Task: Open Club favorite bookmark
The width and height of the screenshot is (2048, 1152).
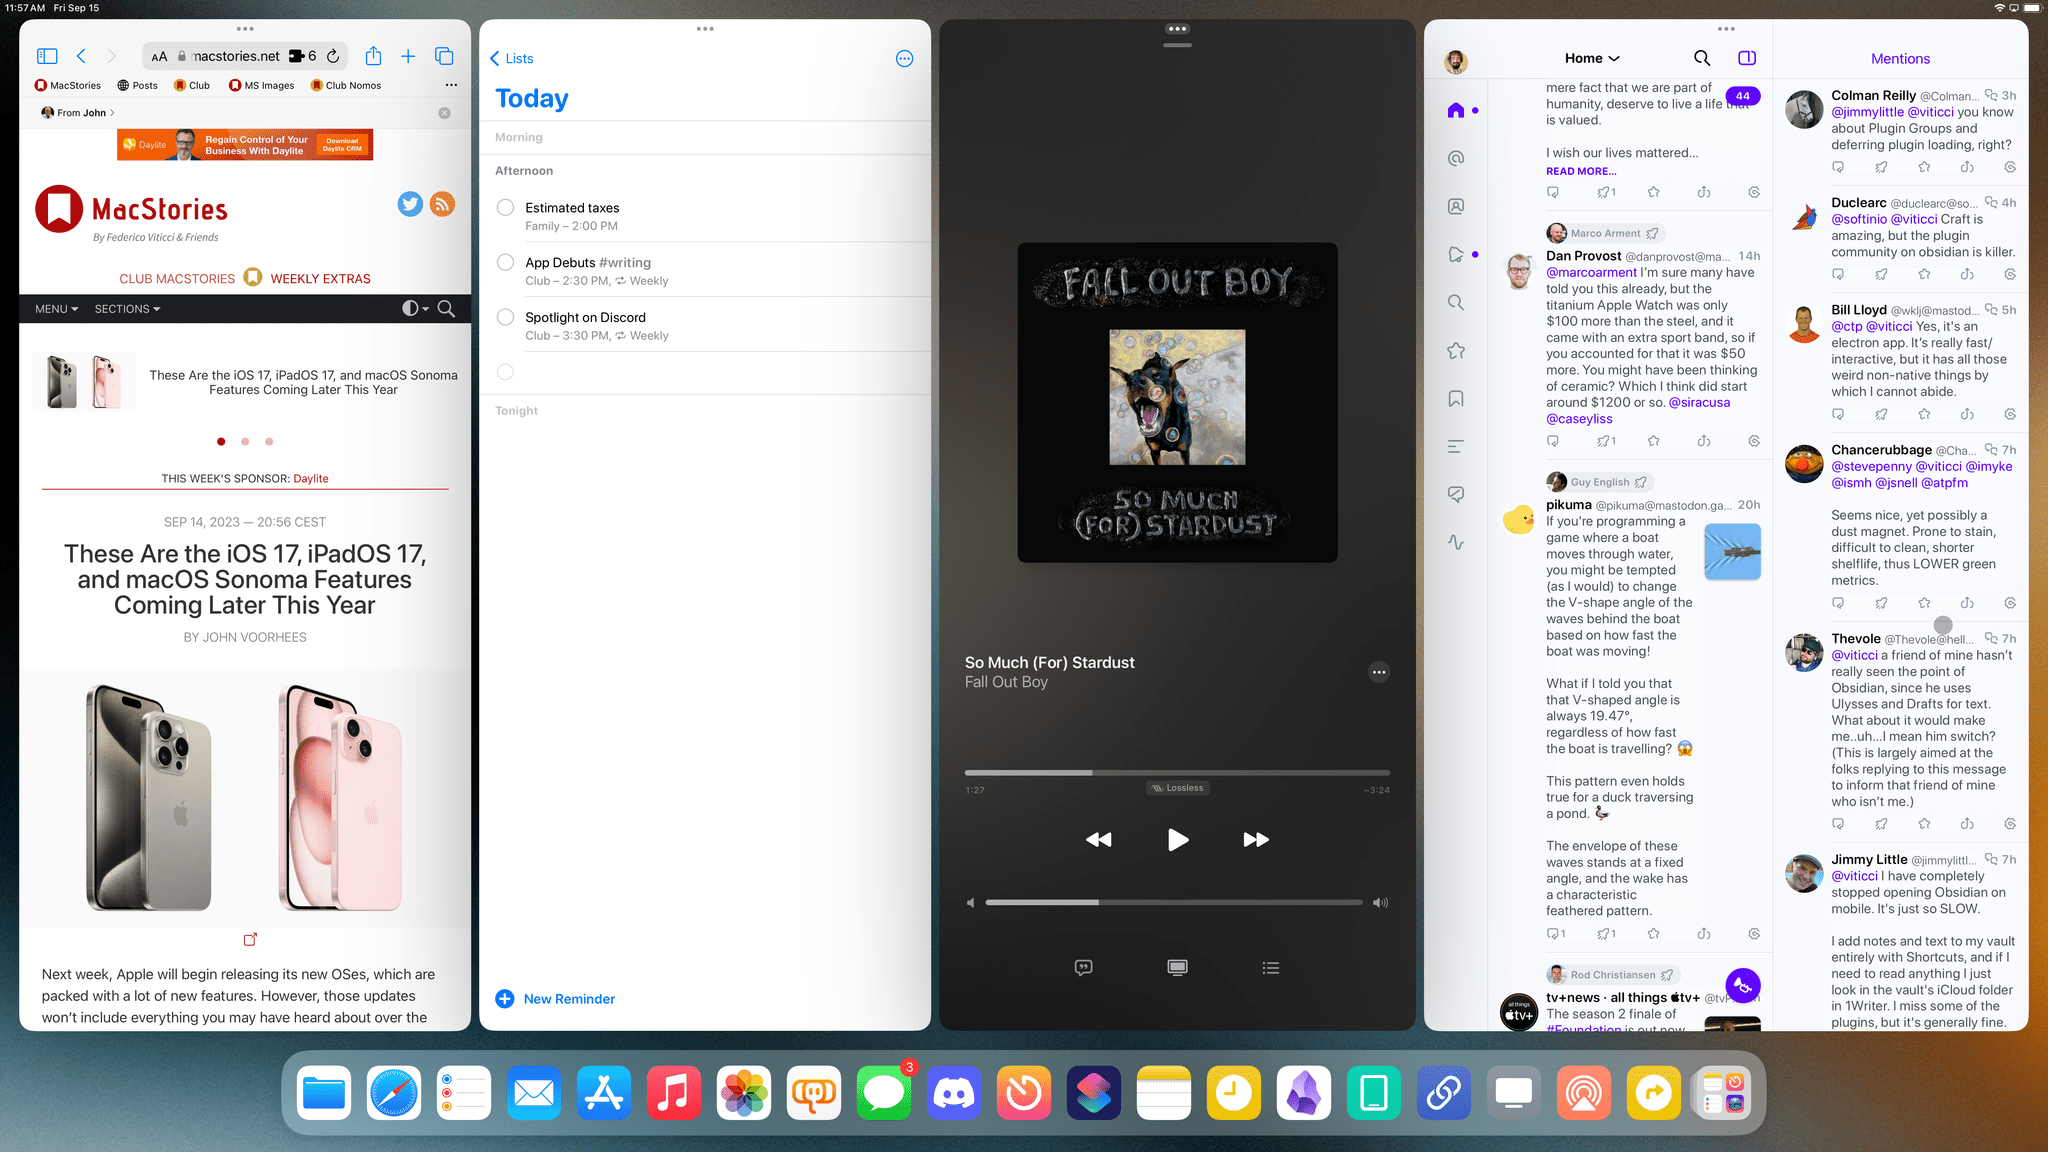Action: (192, 85)
